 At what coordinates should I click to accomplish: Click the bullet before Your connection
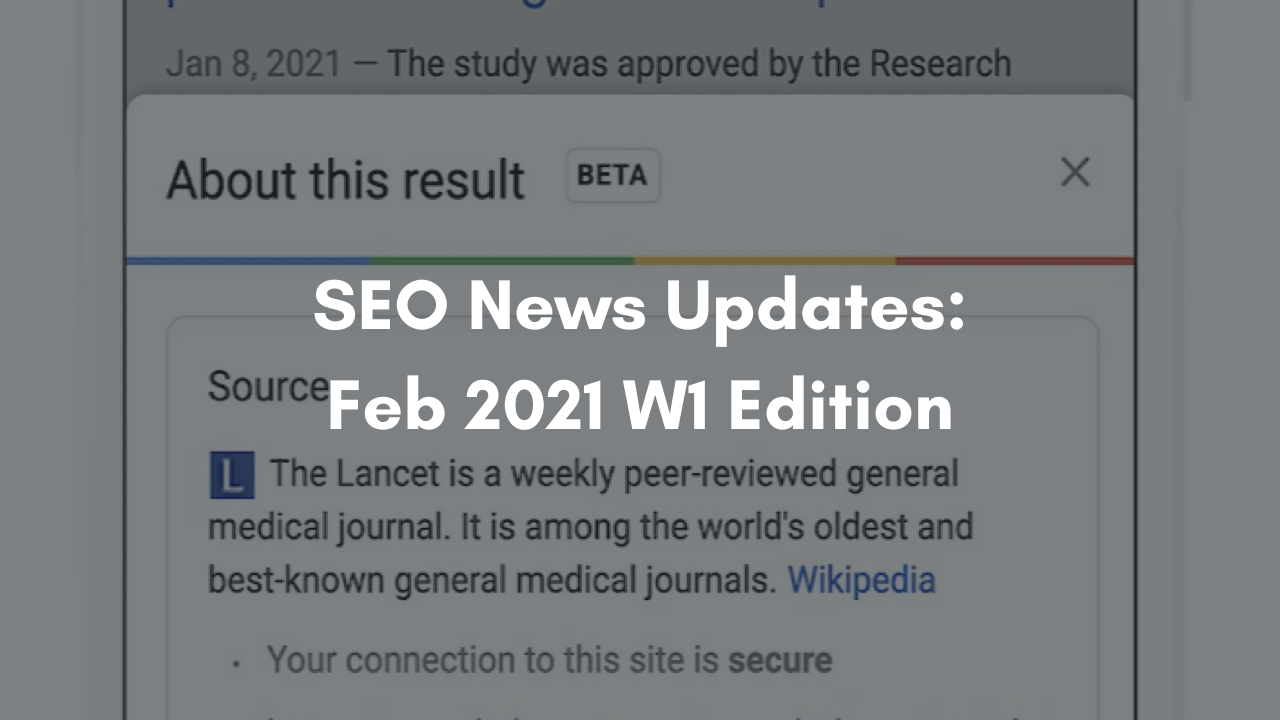[237, 663]
